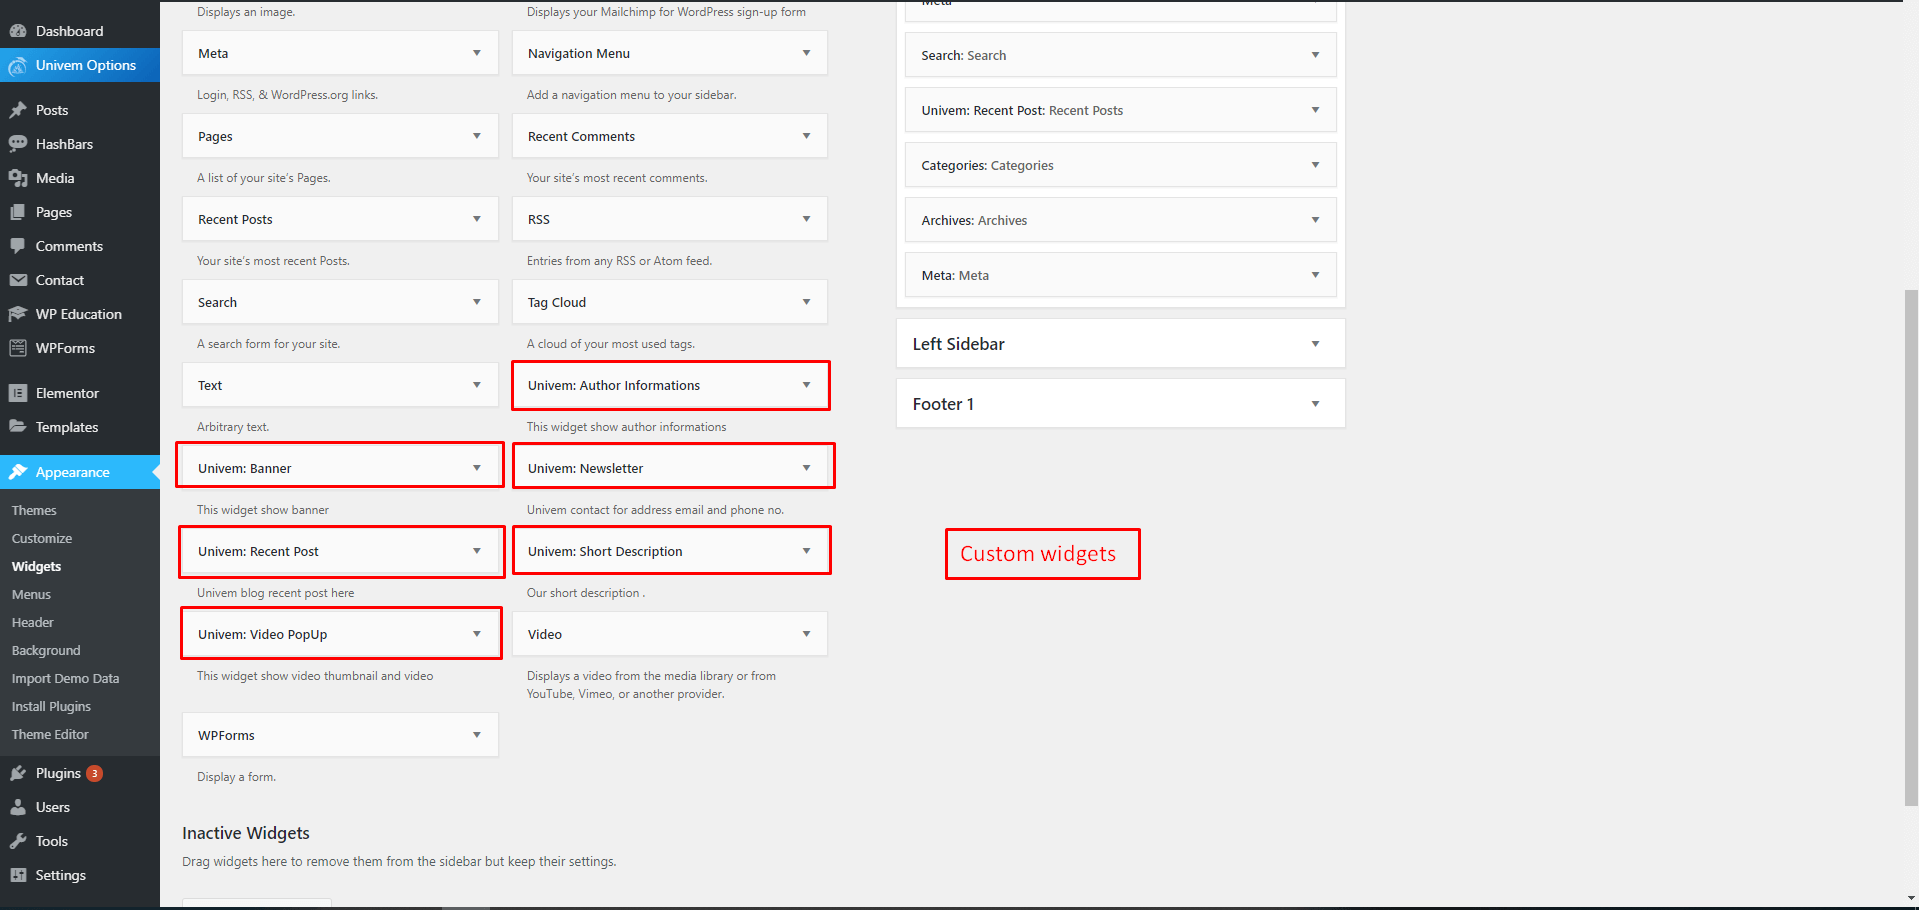This screenshot has height=910, width=1919.
Task: Open the Header submenu item
Action: [33, 622]
